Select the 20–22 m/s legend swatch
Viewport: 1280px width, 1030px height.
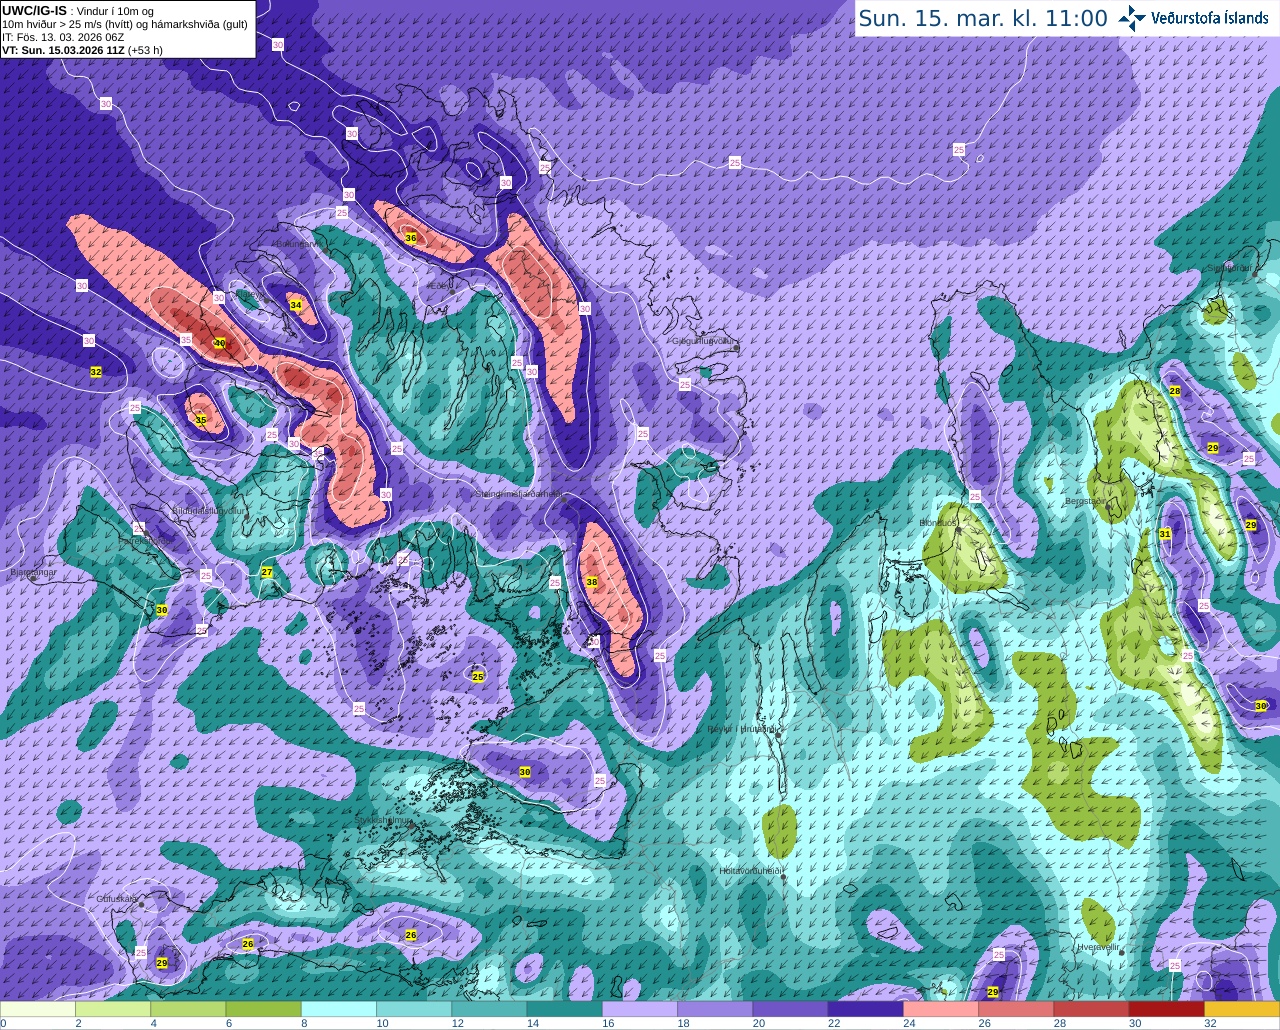click(790, 1009)
